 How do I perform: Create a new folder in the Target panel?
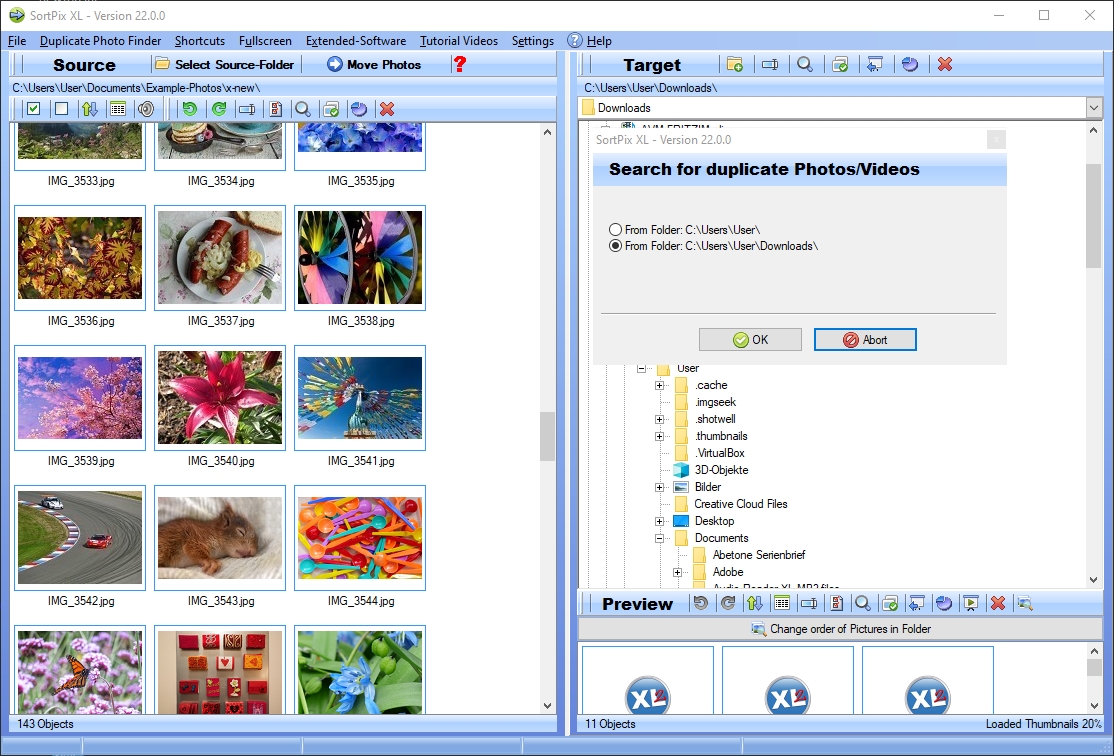pyautogui.click(x=736, y=64)
